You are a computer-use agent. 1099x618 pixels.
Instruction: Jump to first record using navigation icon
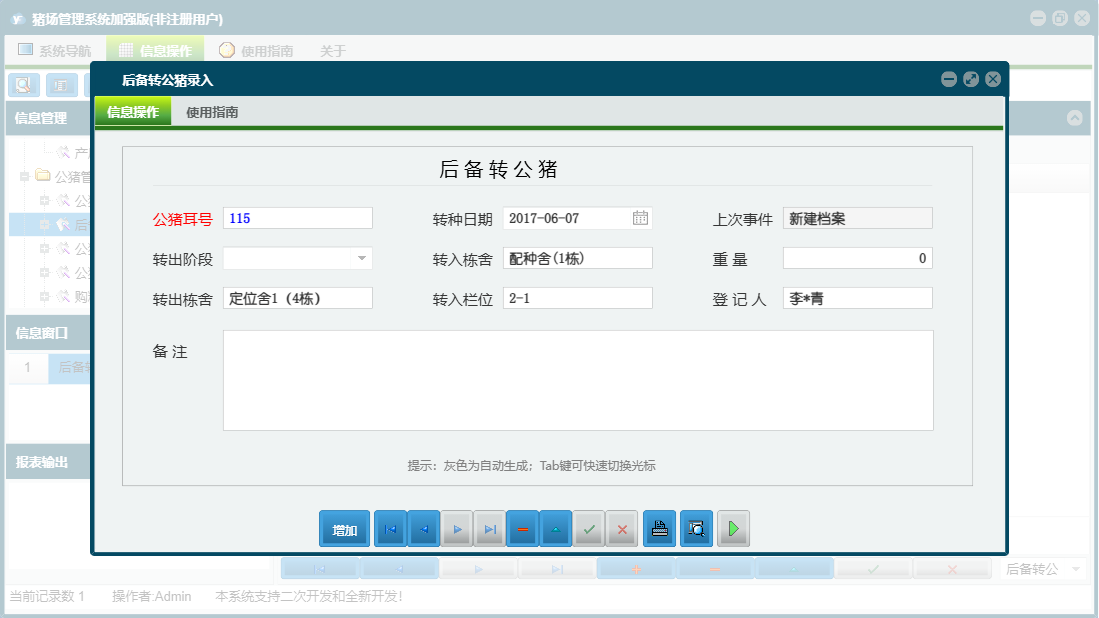pyautogui.click(x=389, y=529)
